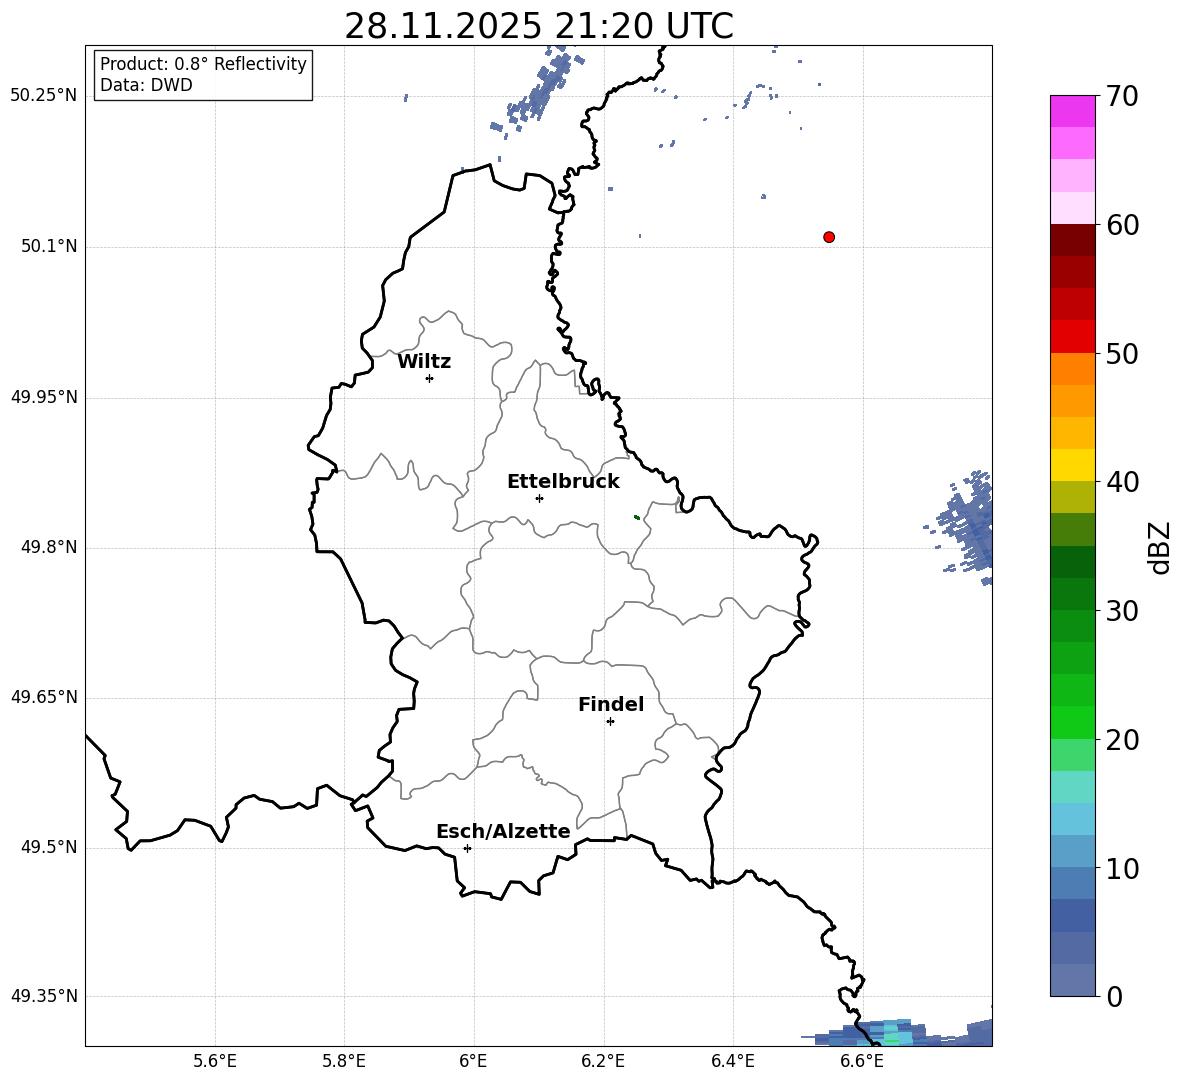Click the 49.95°N latitude label

(44, 396)
